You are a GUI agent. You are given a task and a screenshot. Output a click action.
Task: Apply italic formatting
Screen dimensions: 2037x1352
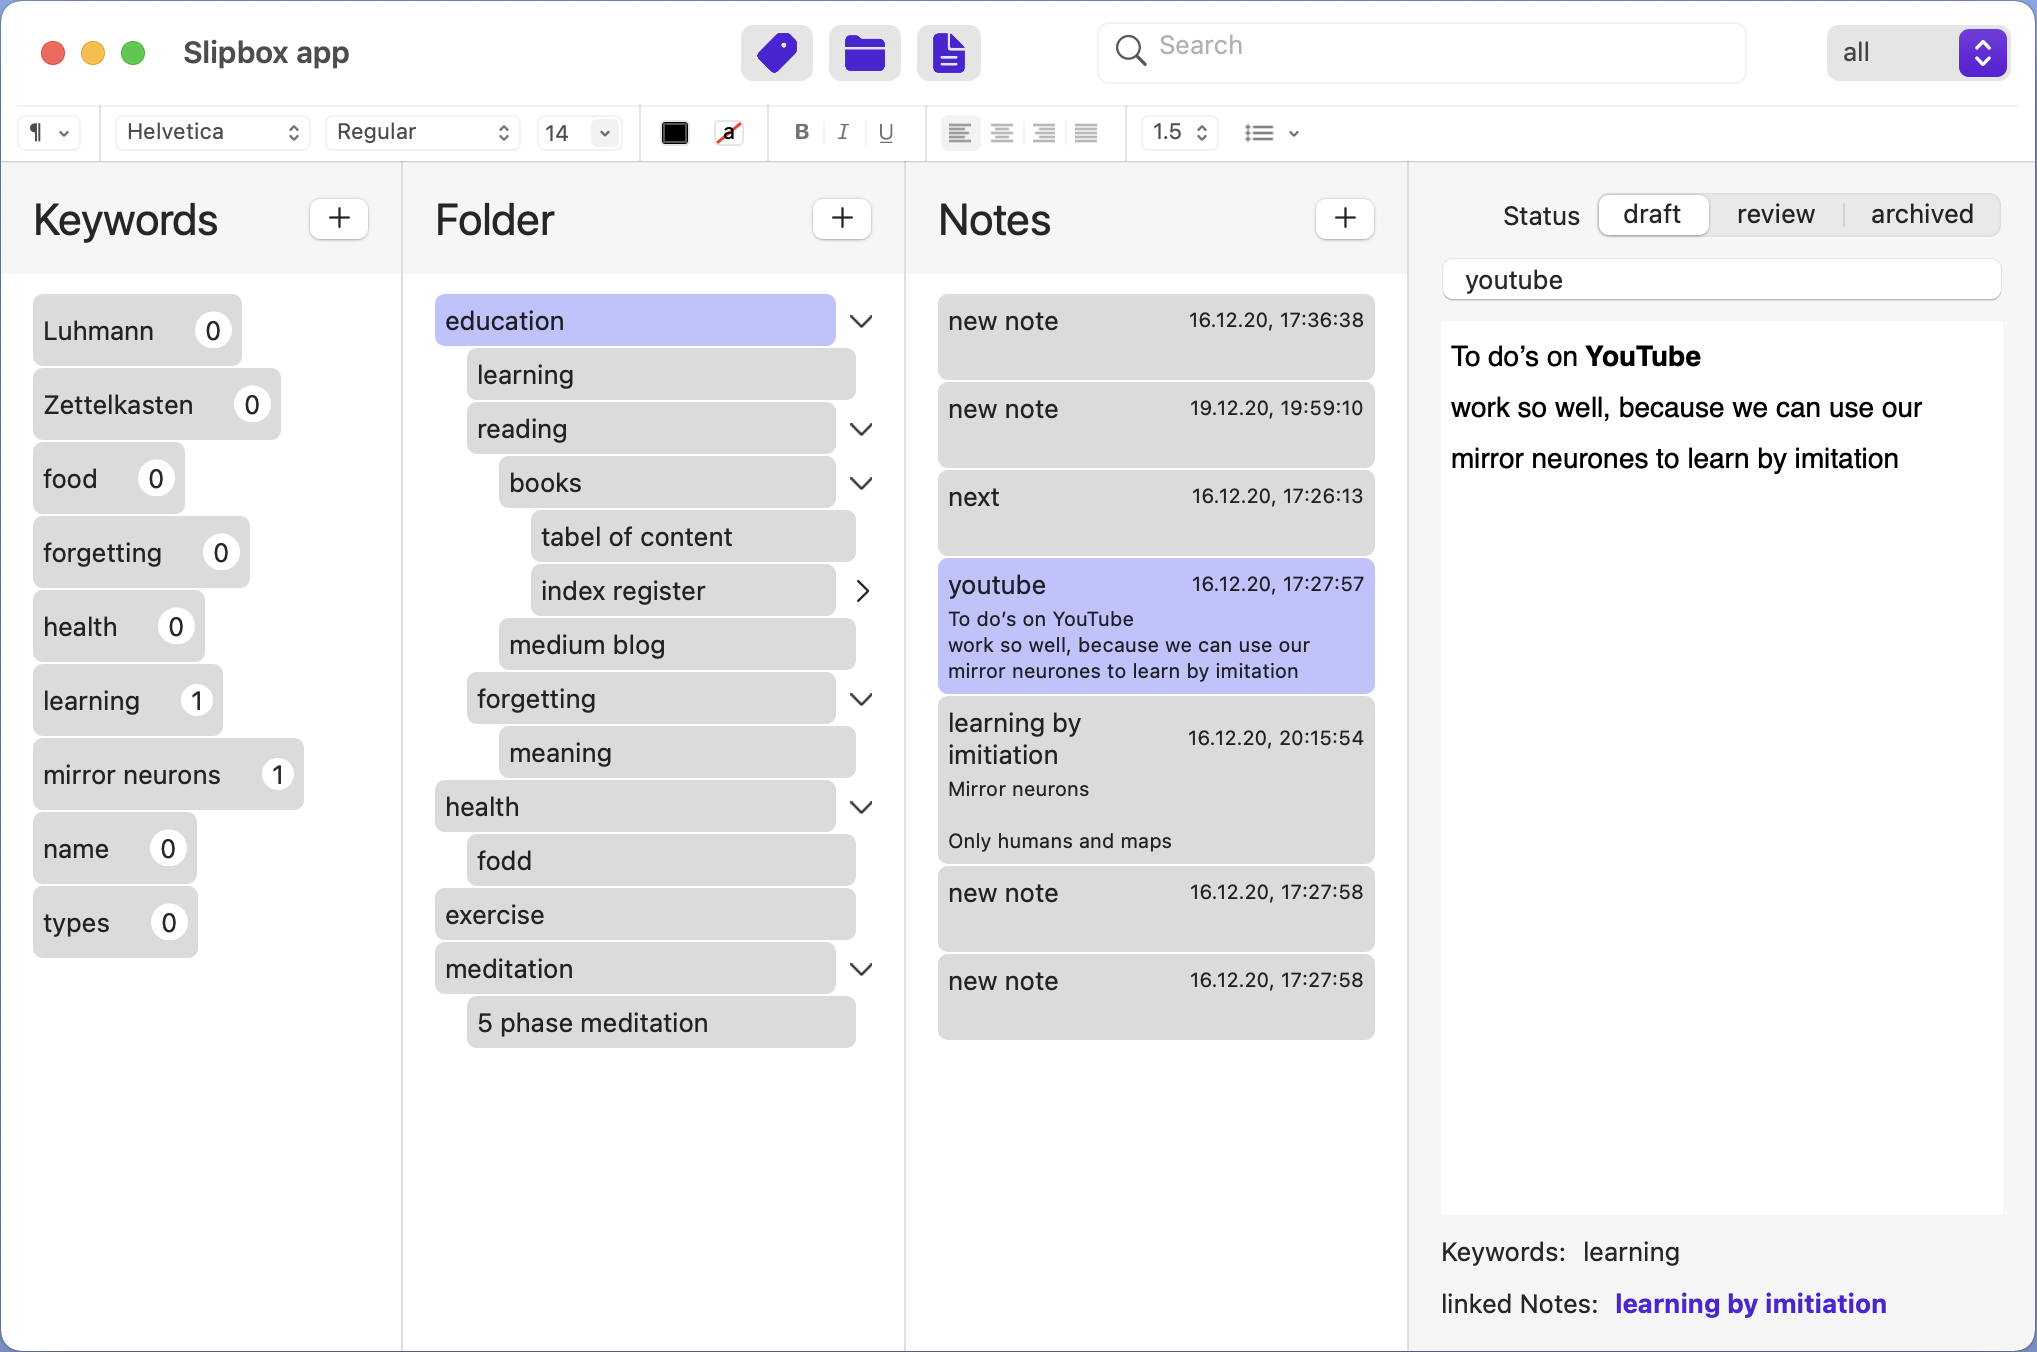tap(843, 132)
